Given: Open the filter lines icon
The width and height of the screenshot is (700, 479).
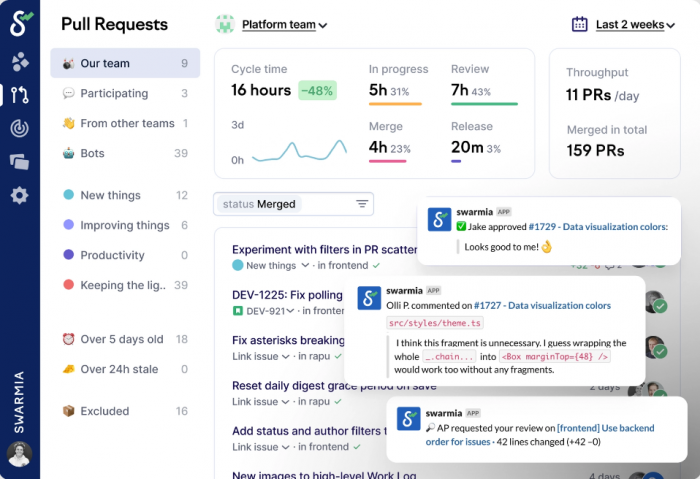Looking at the screenshot, I should (x=362, y=204).
